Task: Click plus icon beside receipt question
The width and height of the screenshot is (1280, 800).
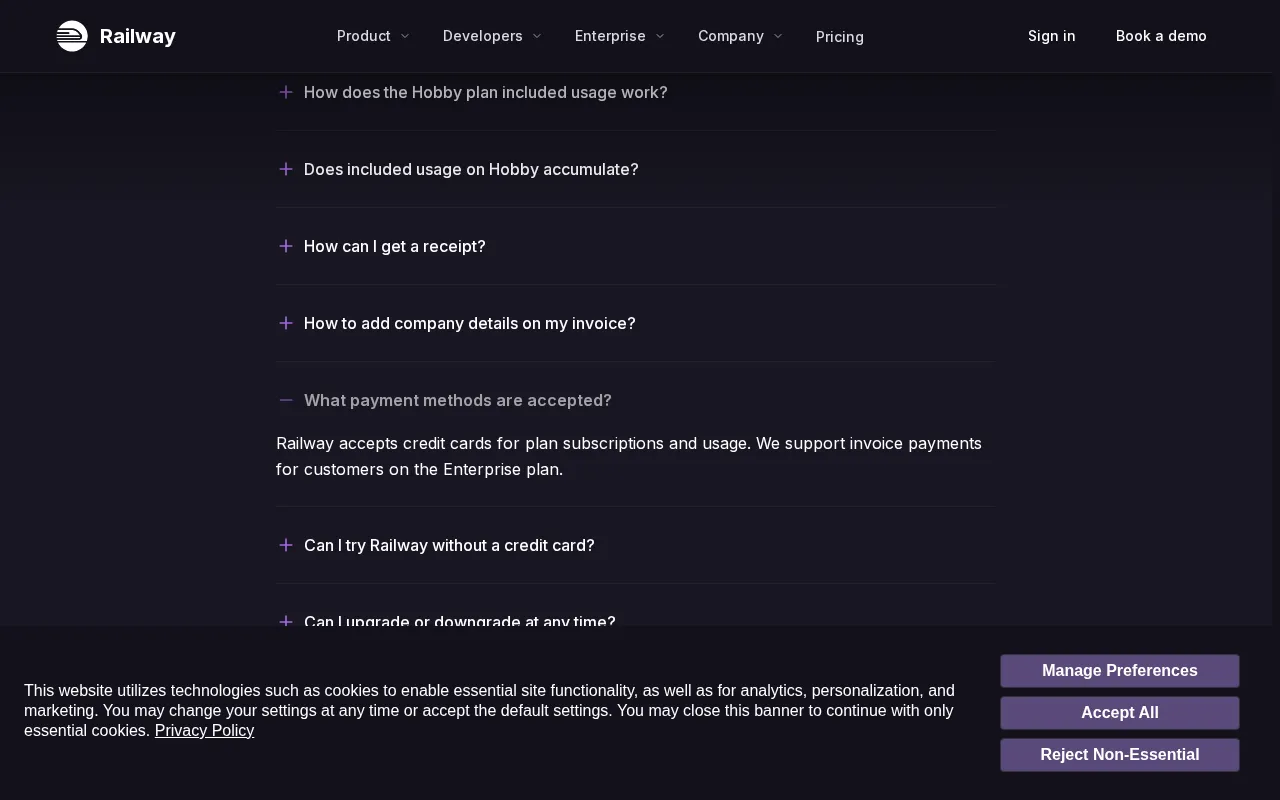Action: coord(286,246)
